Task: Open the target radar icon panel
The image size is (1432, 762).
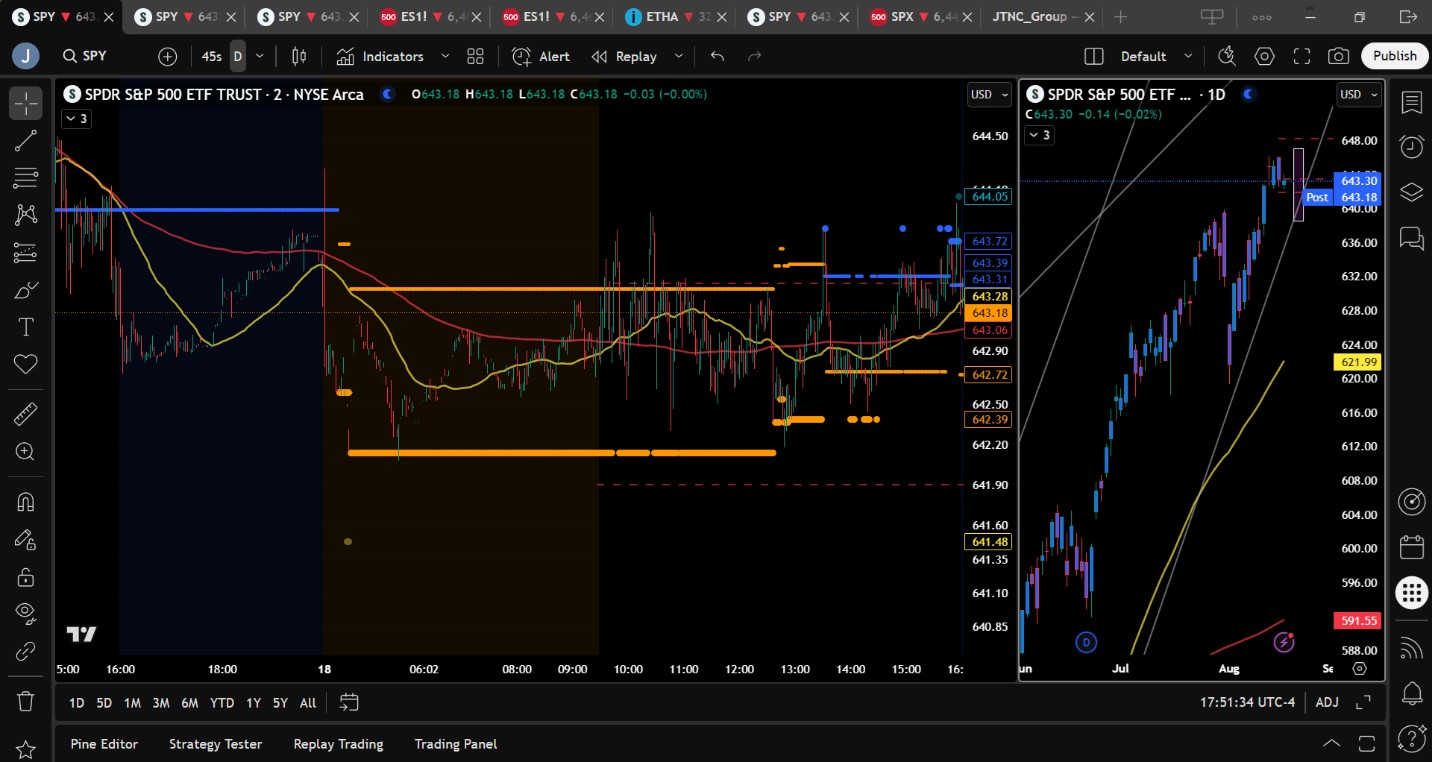Action: tap(1411, 502)
